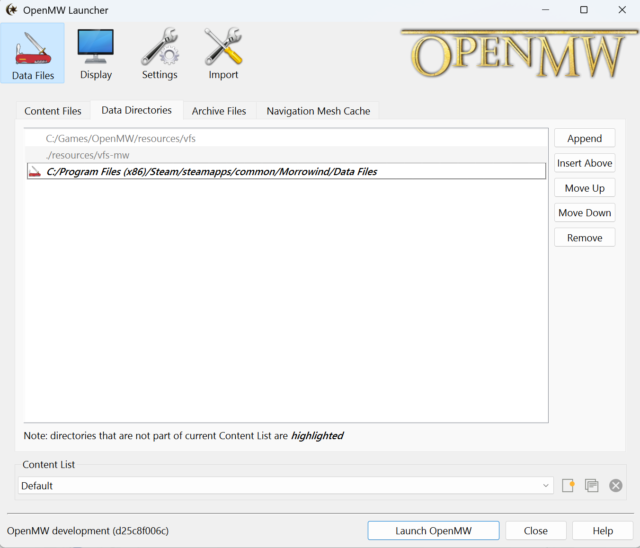The image size is (640, 548).
Task: Open the Data Files section
Action: click(34, 54)
